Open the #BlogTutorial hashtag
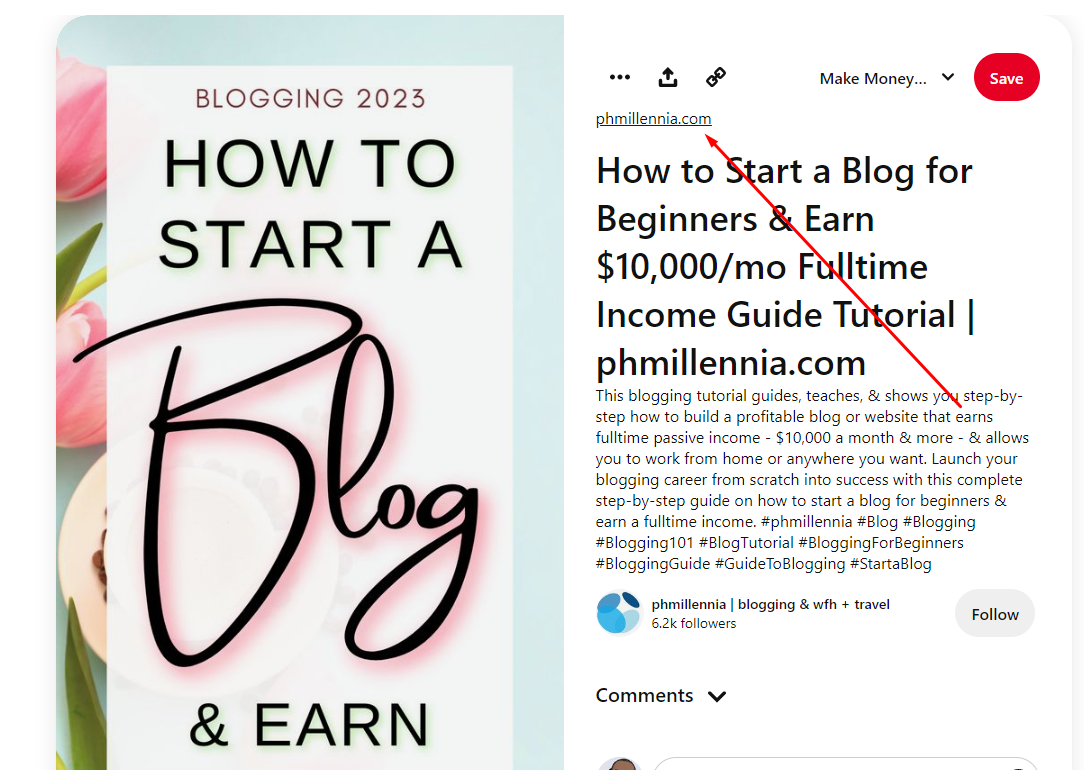 click(746, 543)
